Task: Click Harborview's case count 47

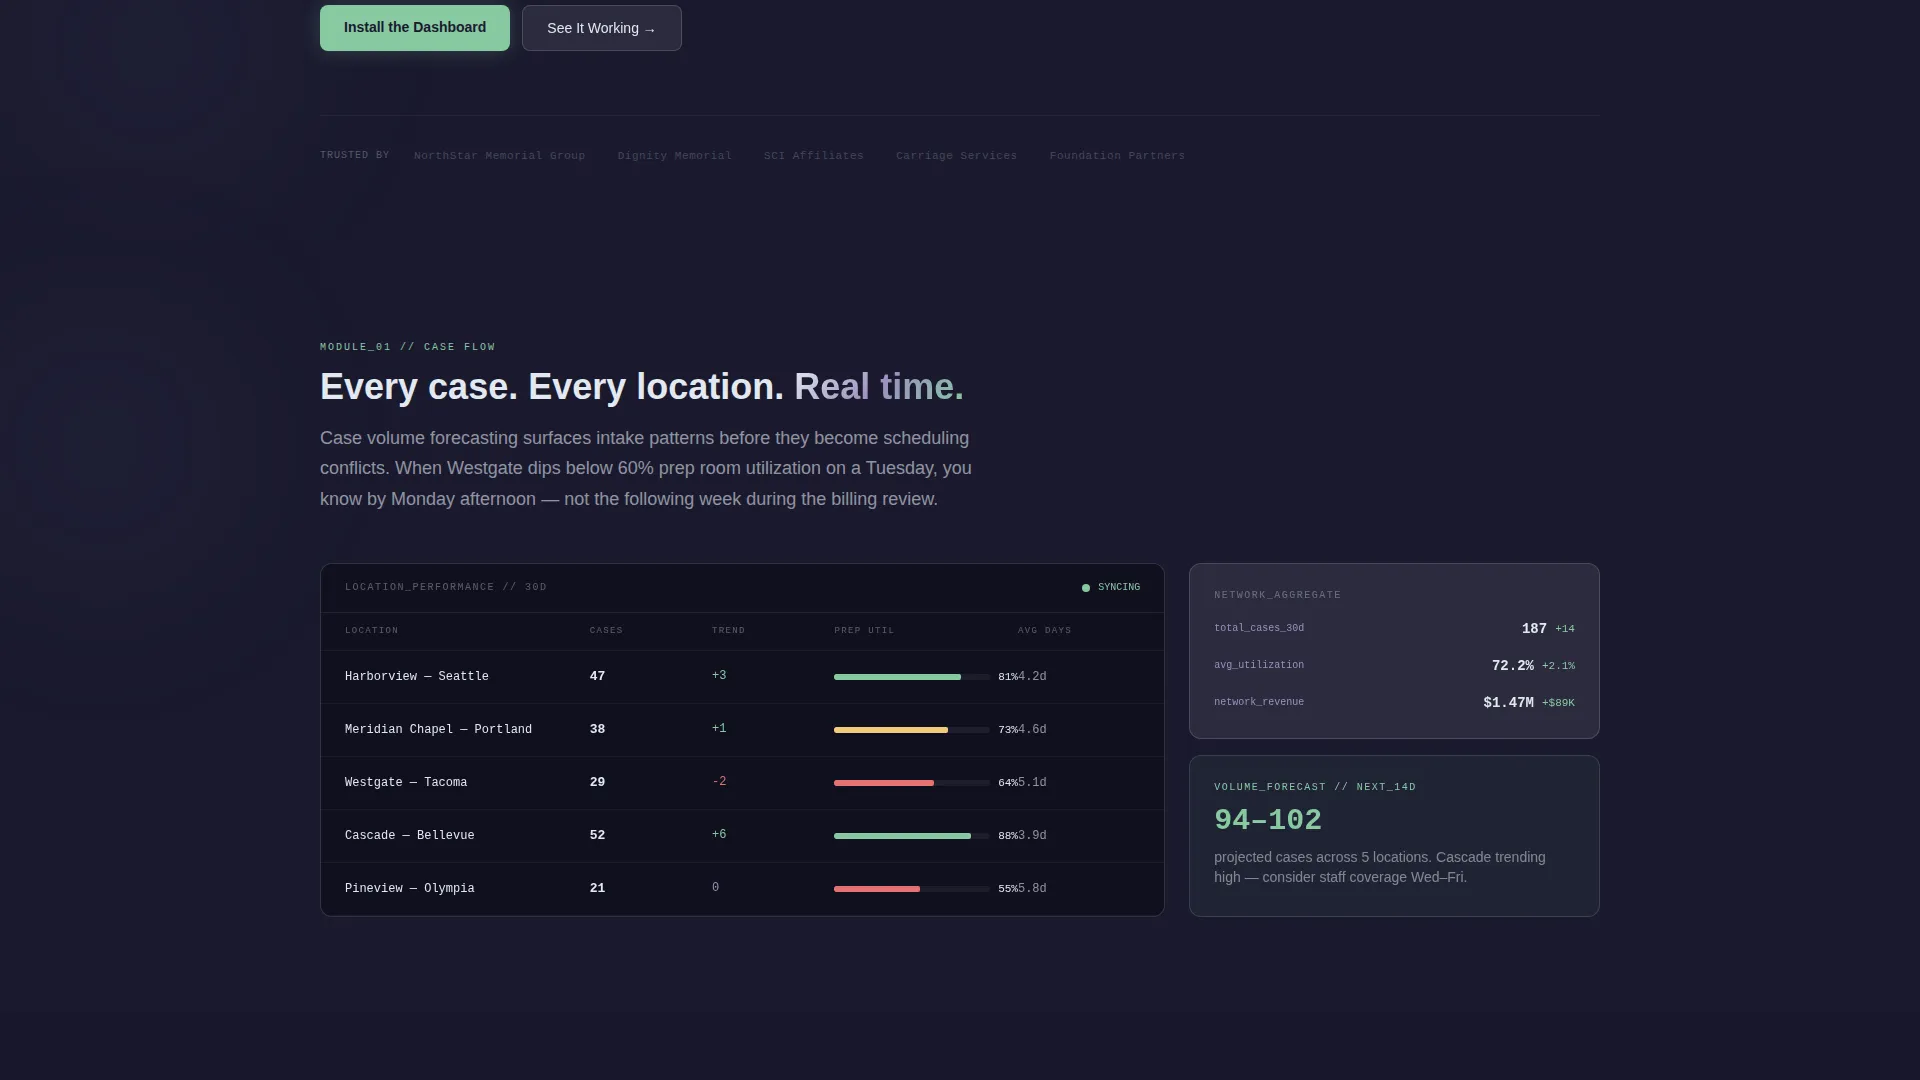Action: [x=597, y=677]
